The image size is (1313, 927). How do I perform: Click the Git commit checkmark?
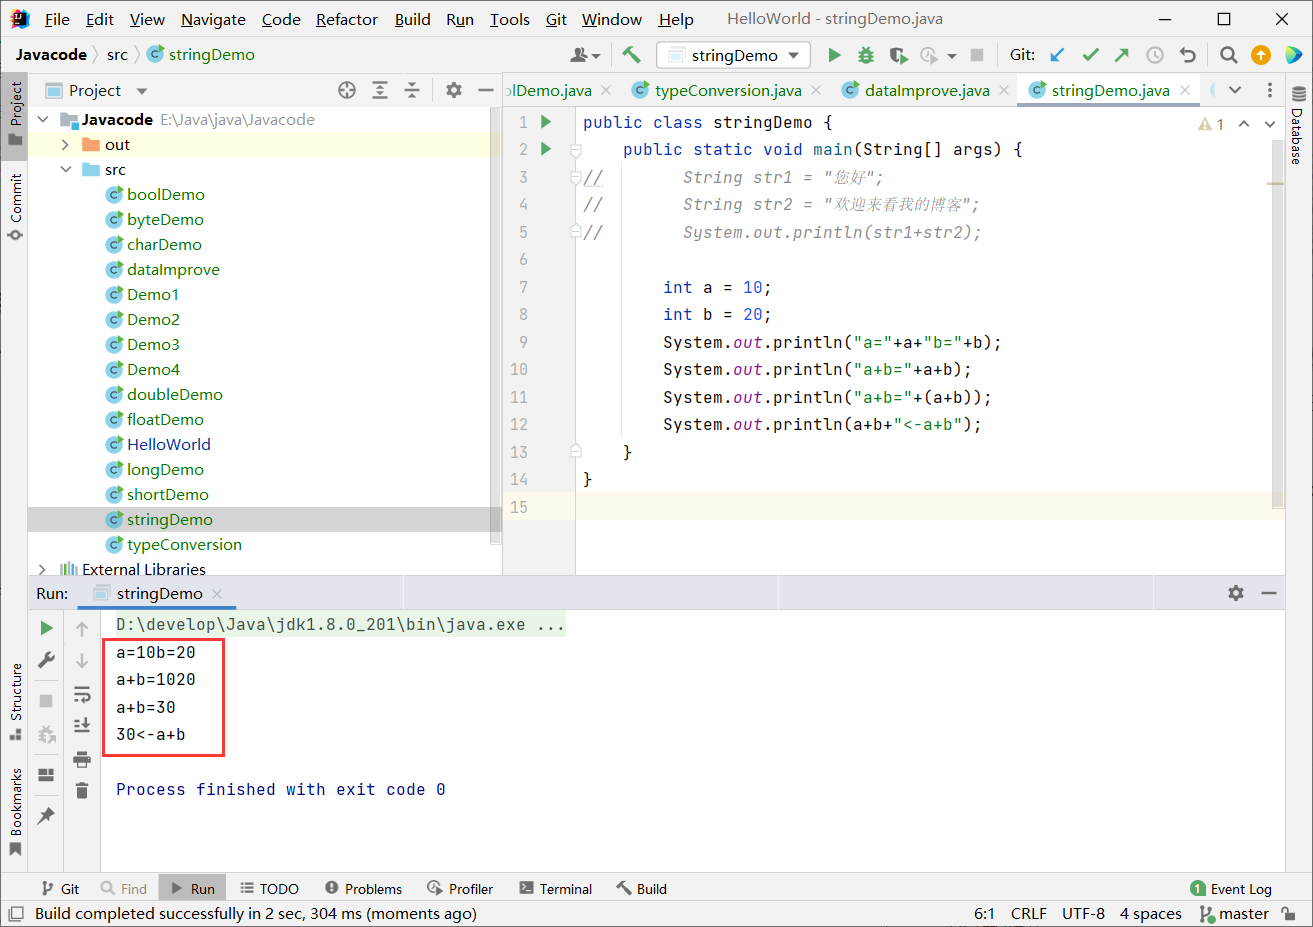pos(1090,55)
